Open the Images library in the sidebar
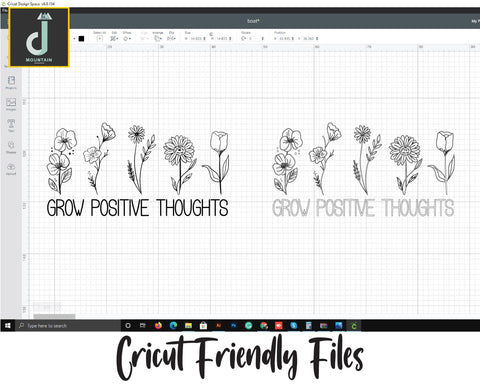The width and height of the screenshot is (480, 384). (11, 104)
